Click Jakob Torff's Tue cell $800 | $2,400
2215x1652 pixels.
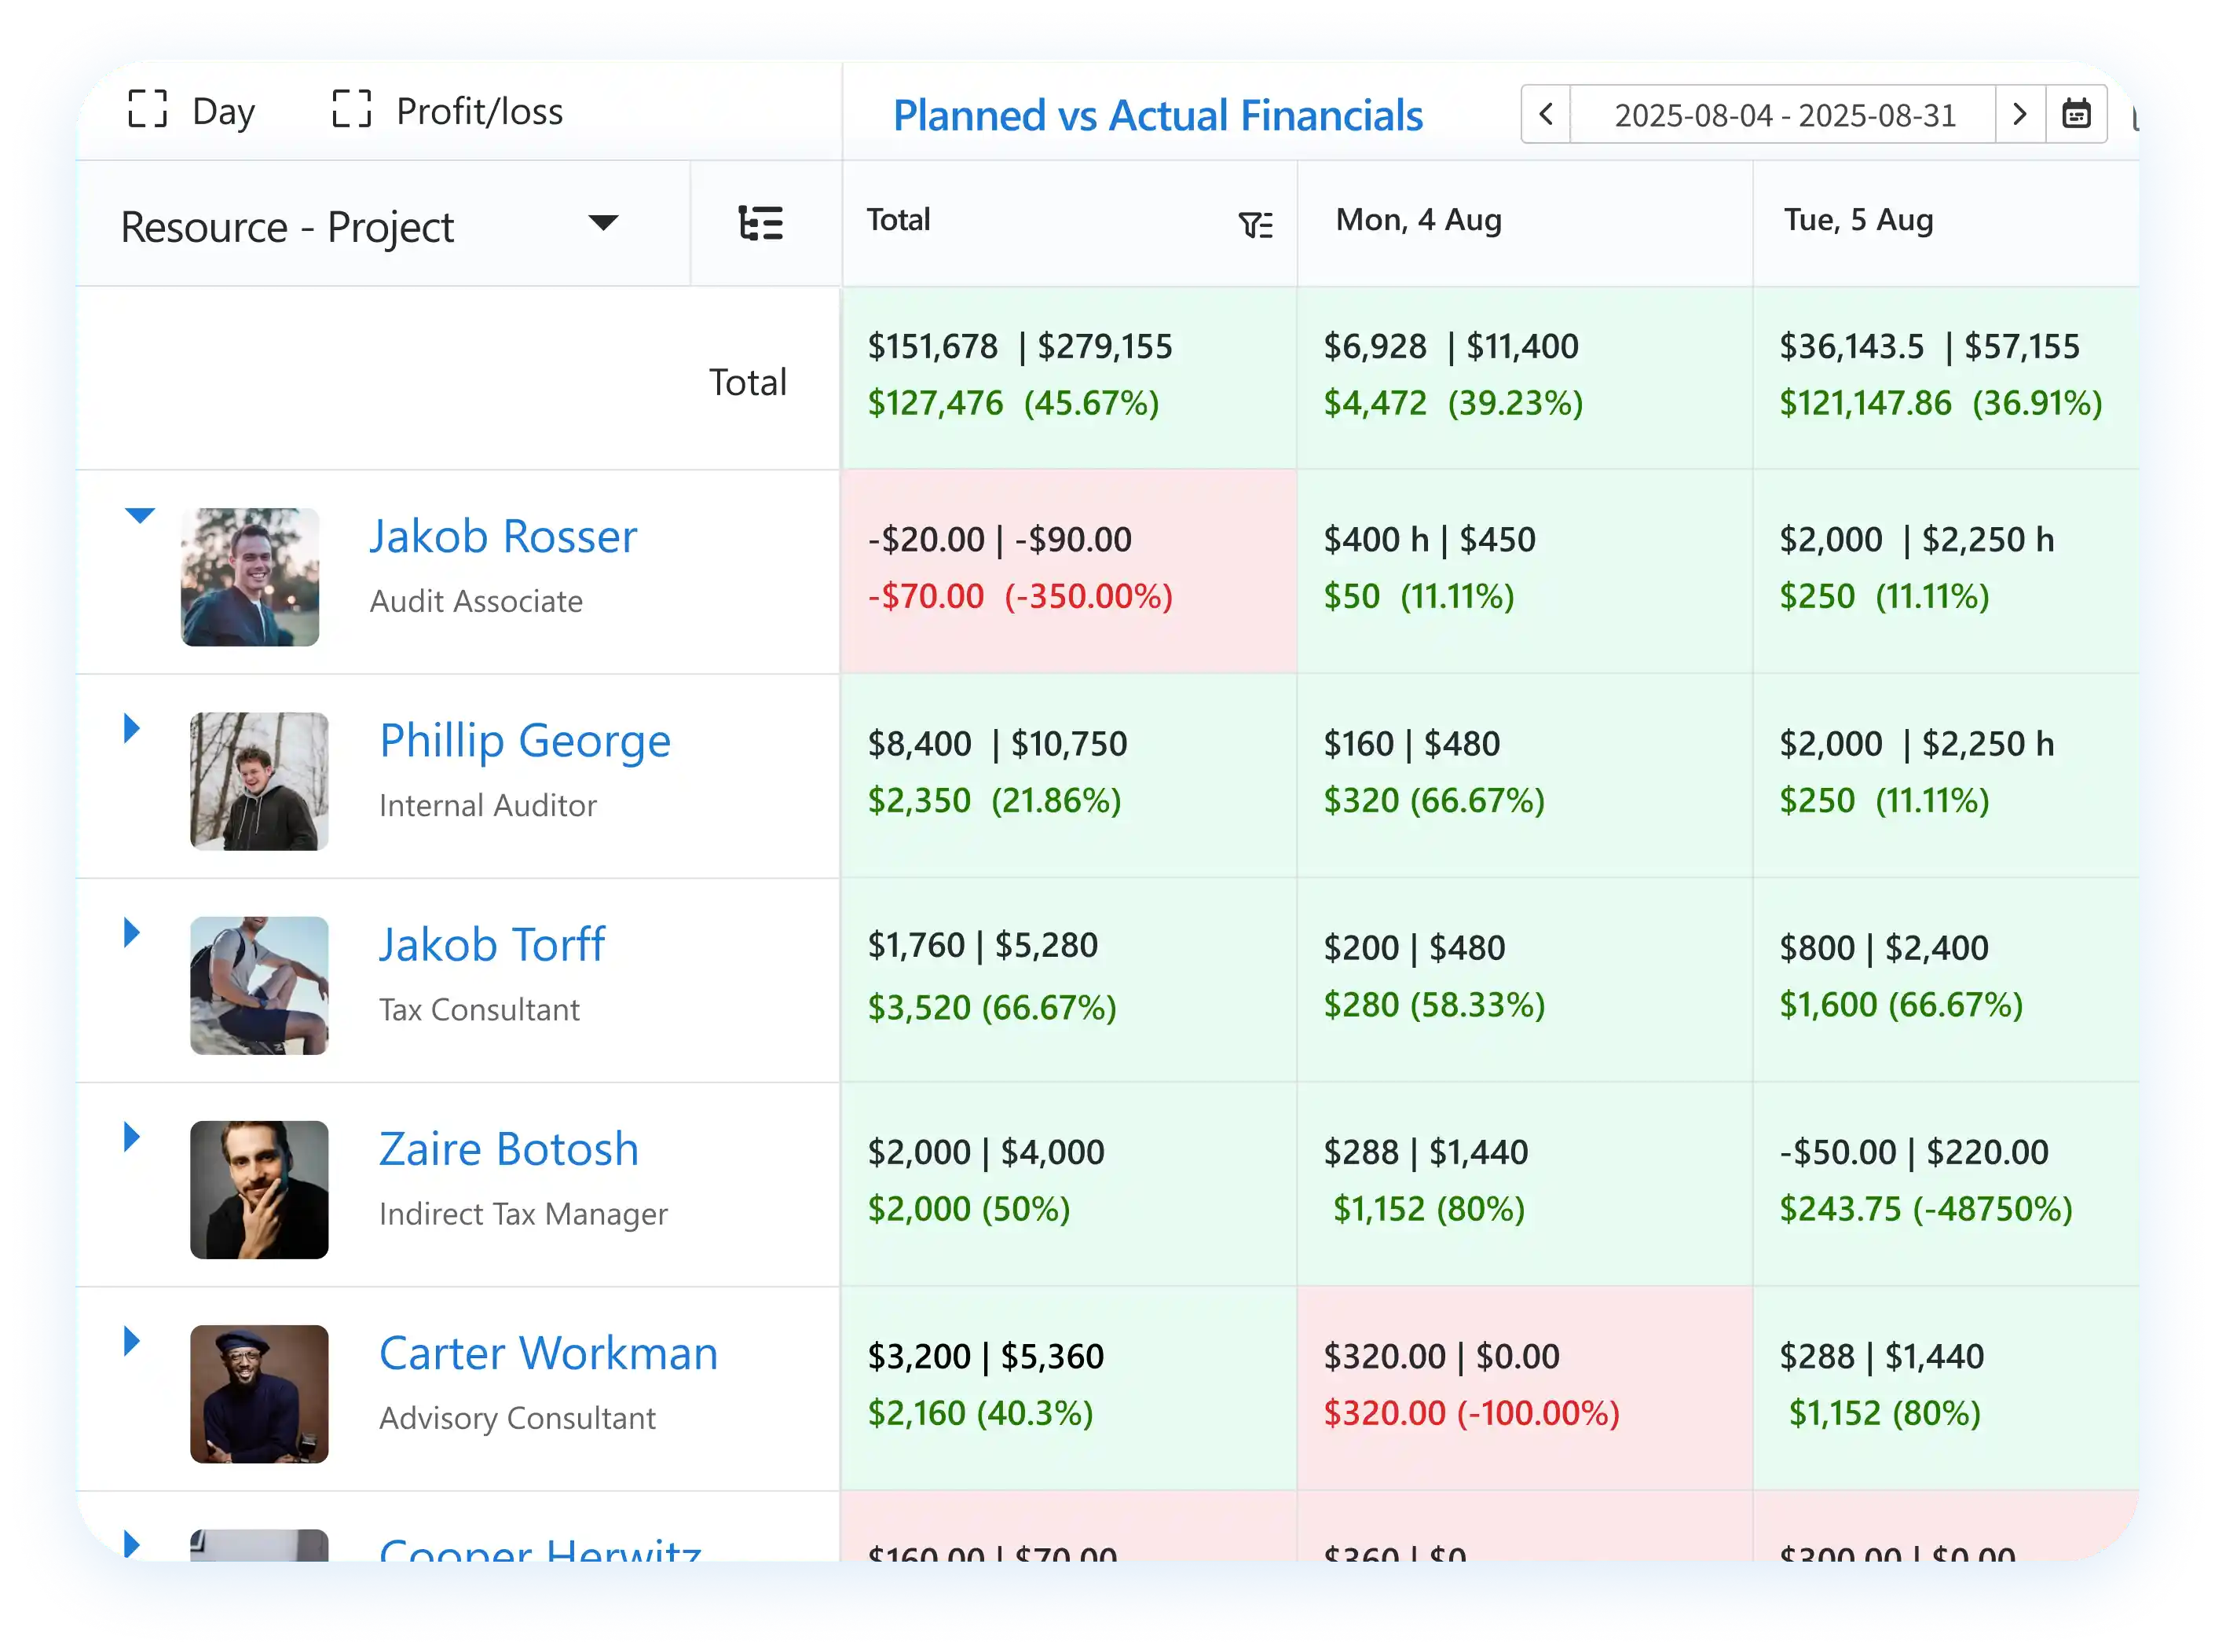(1945, 980)
